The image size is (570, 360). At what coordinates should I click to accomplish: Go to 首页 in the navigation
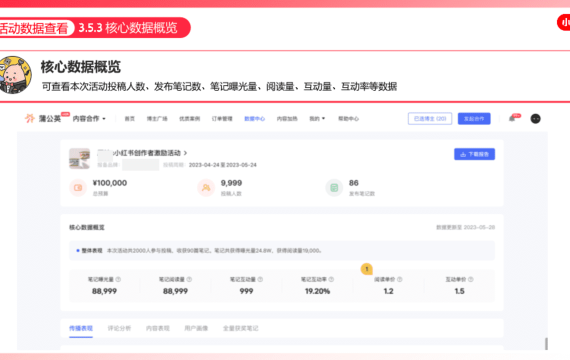tap(130, 119)
